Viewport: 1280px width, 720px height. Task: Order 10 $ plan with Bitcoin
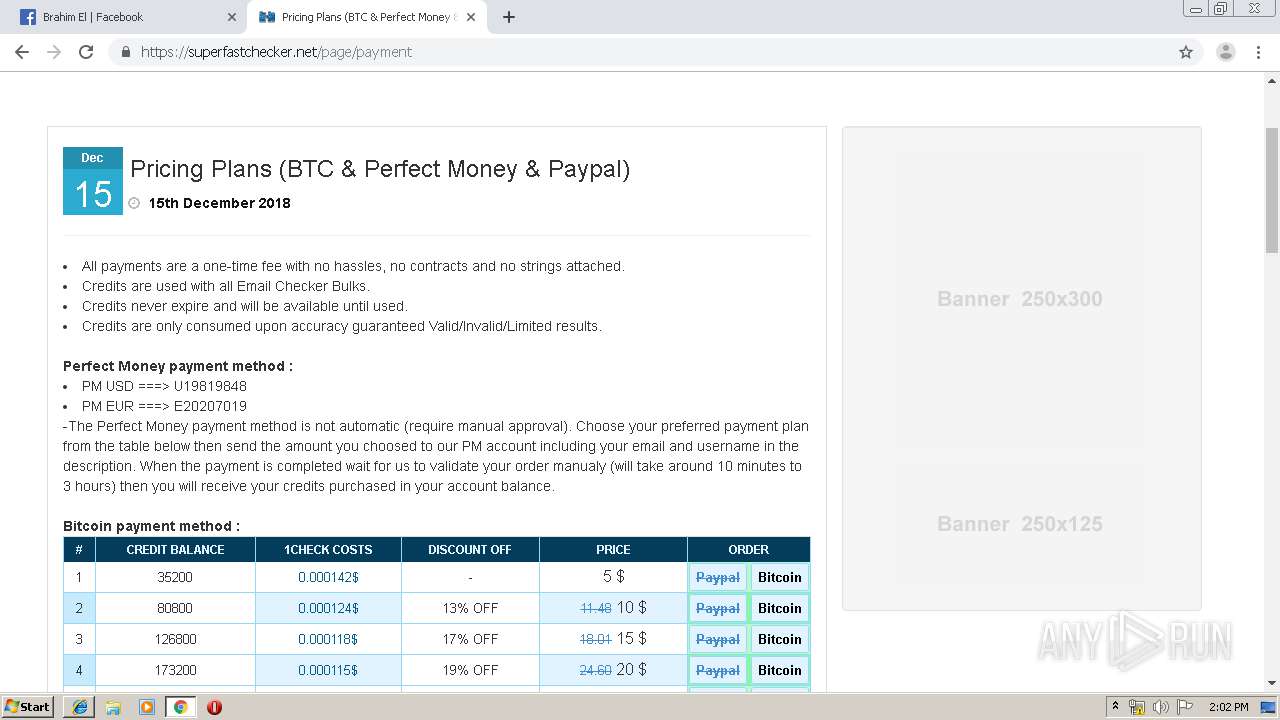point(780,608)
